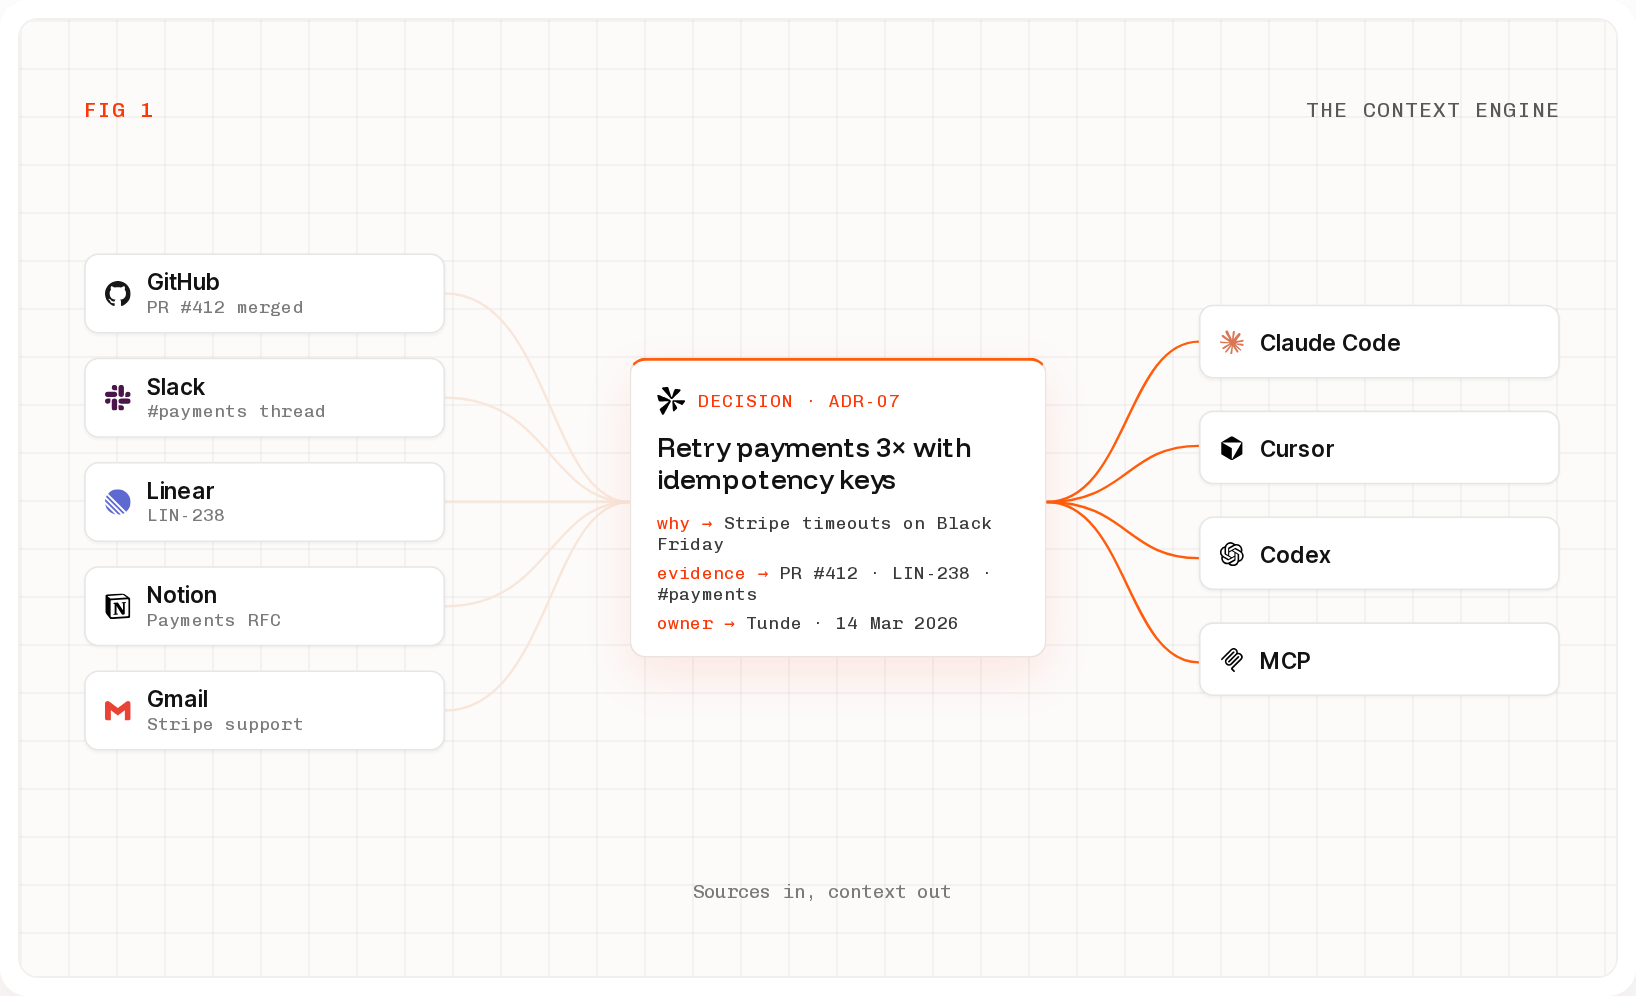Screen dimensions: 1636x996
Task: Click the "Retry payments 3× with idempotency keys" heading
Action: click(814, 464)
